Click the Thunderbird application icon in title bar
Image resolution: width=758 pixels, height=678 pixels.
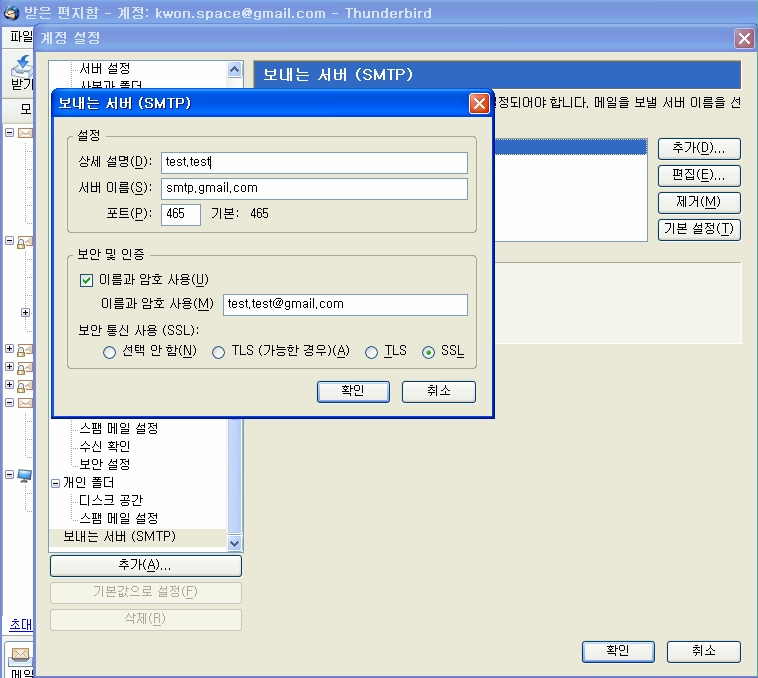coord(11,13)
